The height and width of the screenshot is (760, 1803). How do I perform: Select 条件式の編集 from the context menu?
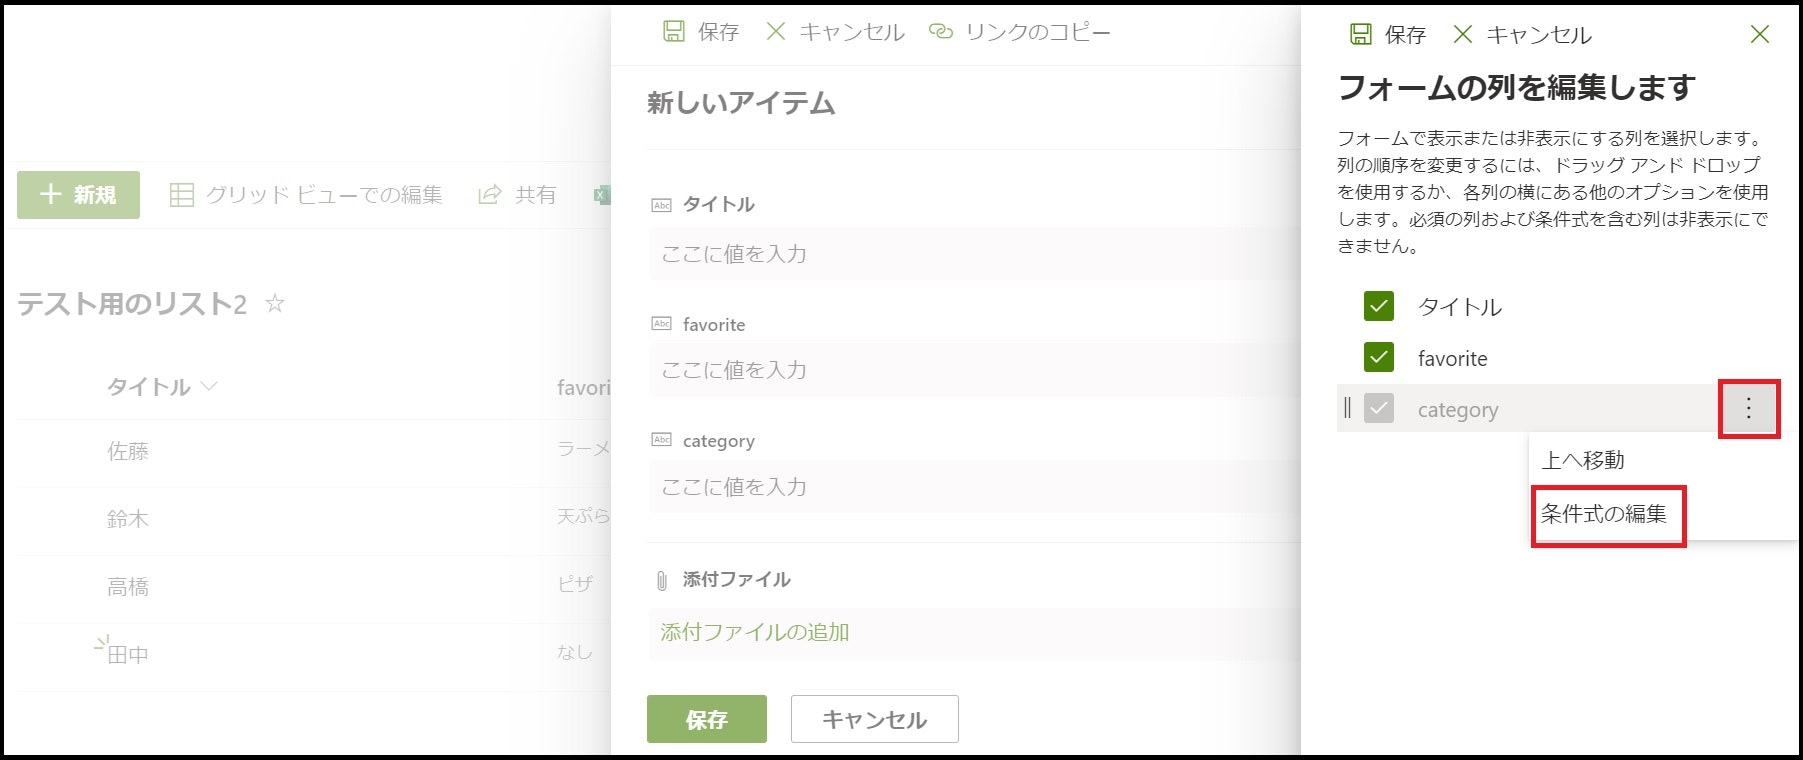click(x=1604, y=514)
